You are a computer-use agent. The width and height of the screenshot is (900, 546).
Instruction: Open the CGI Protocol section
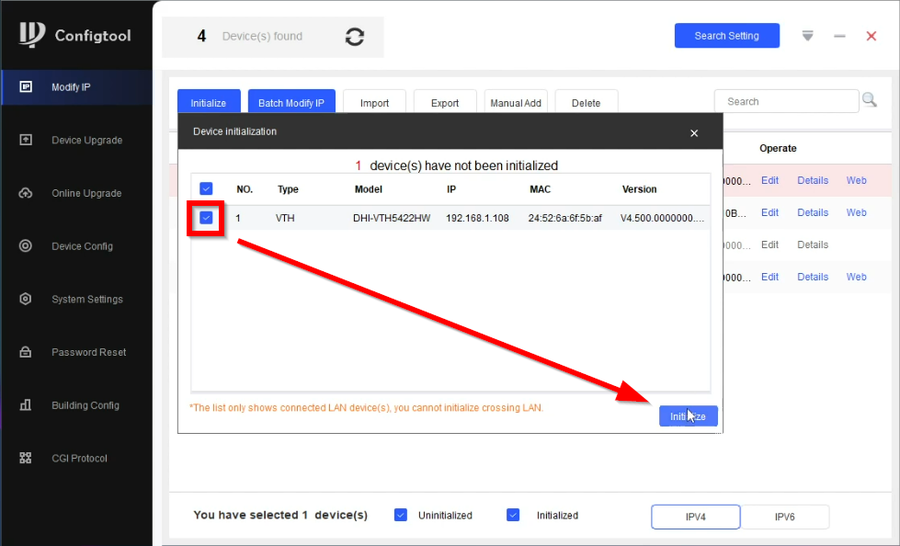click(77, 458)
